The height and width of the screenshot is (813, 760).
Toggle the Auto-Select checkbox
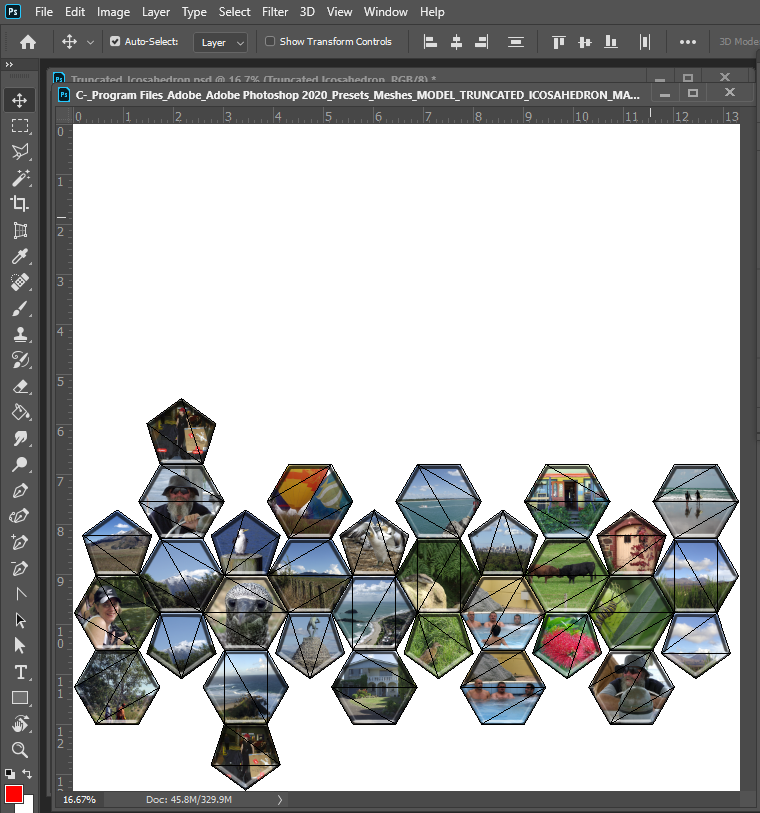pos(115,41)
